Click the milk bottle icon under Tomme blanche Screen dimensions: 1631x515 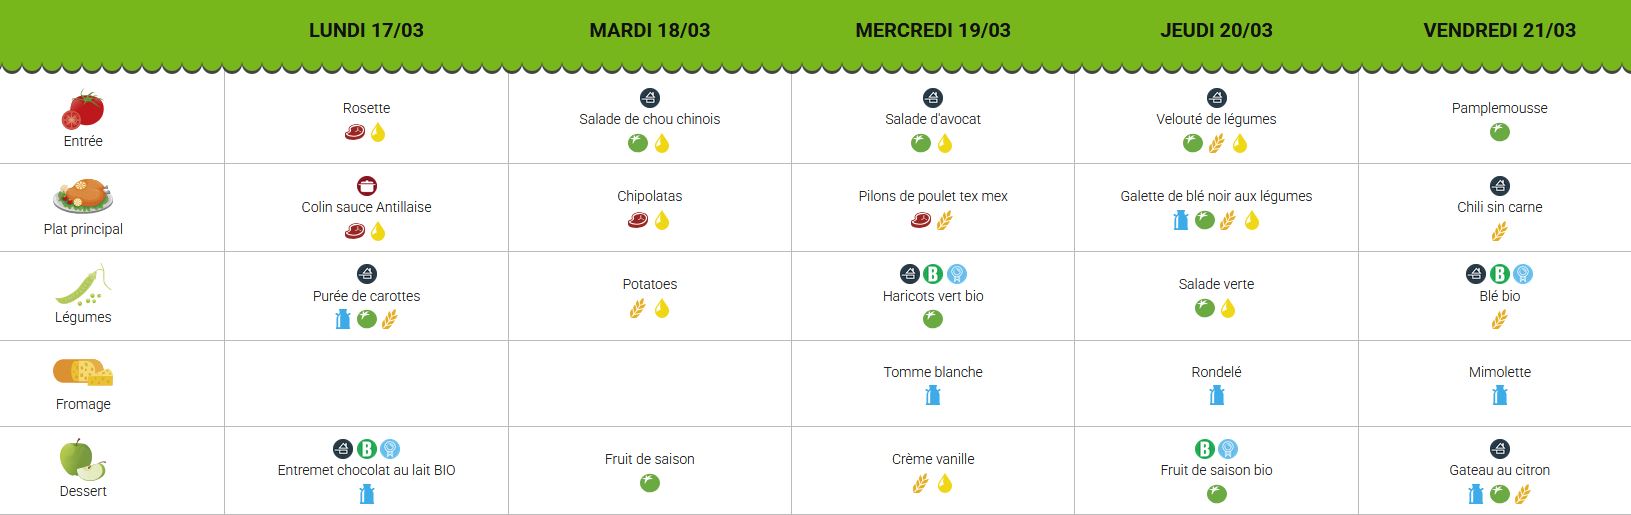click(x=933, y=396)
